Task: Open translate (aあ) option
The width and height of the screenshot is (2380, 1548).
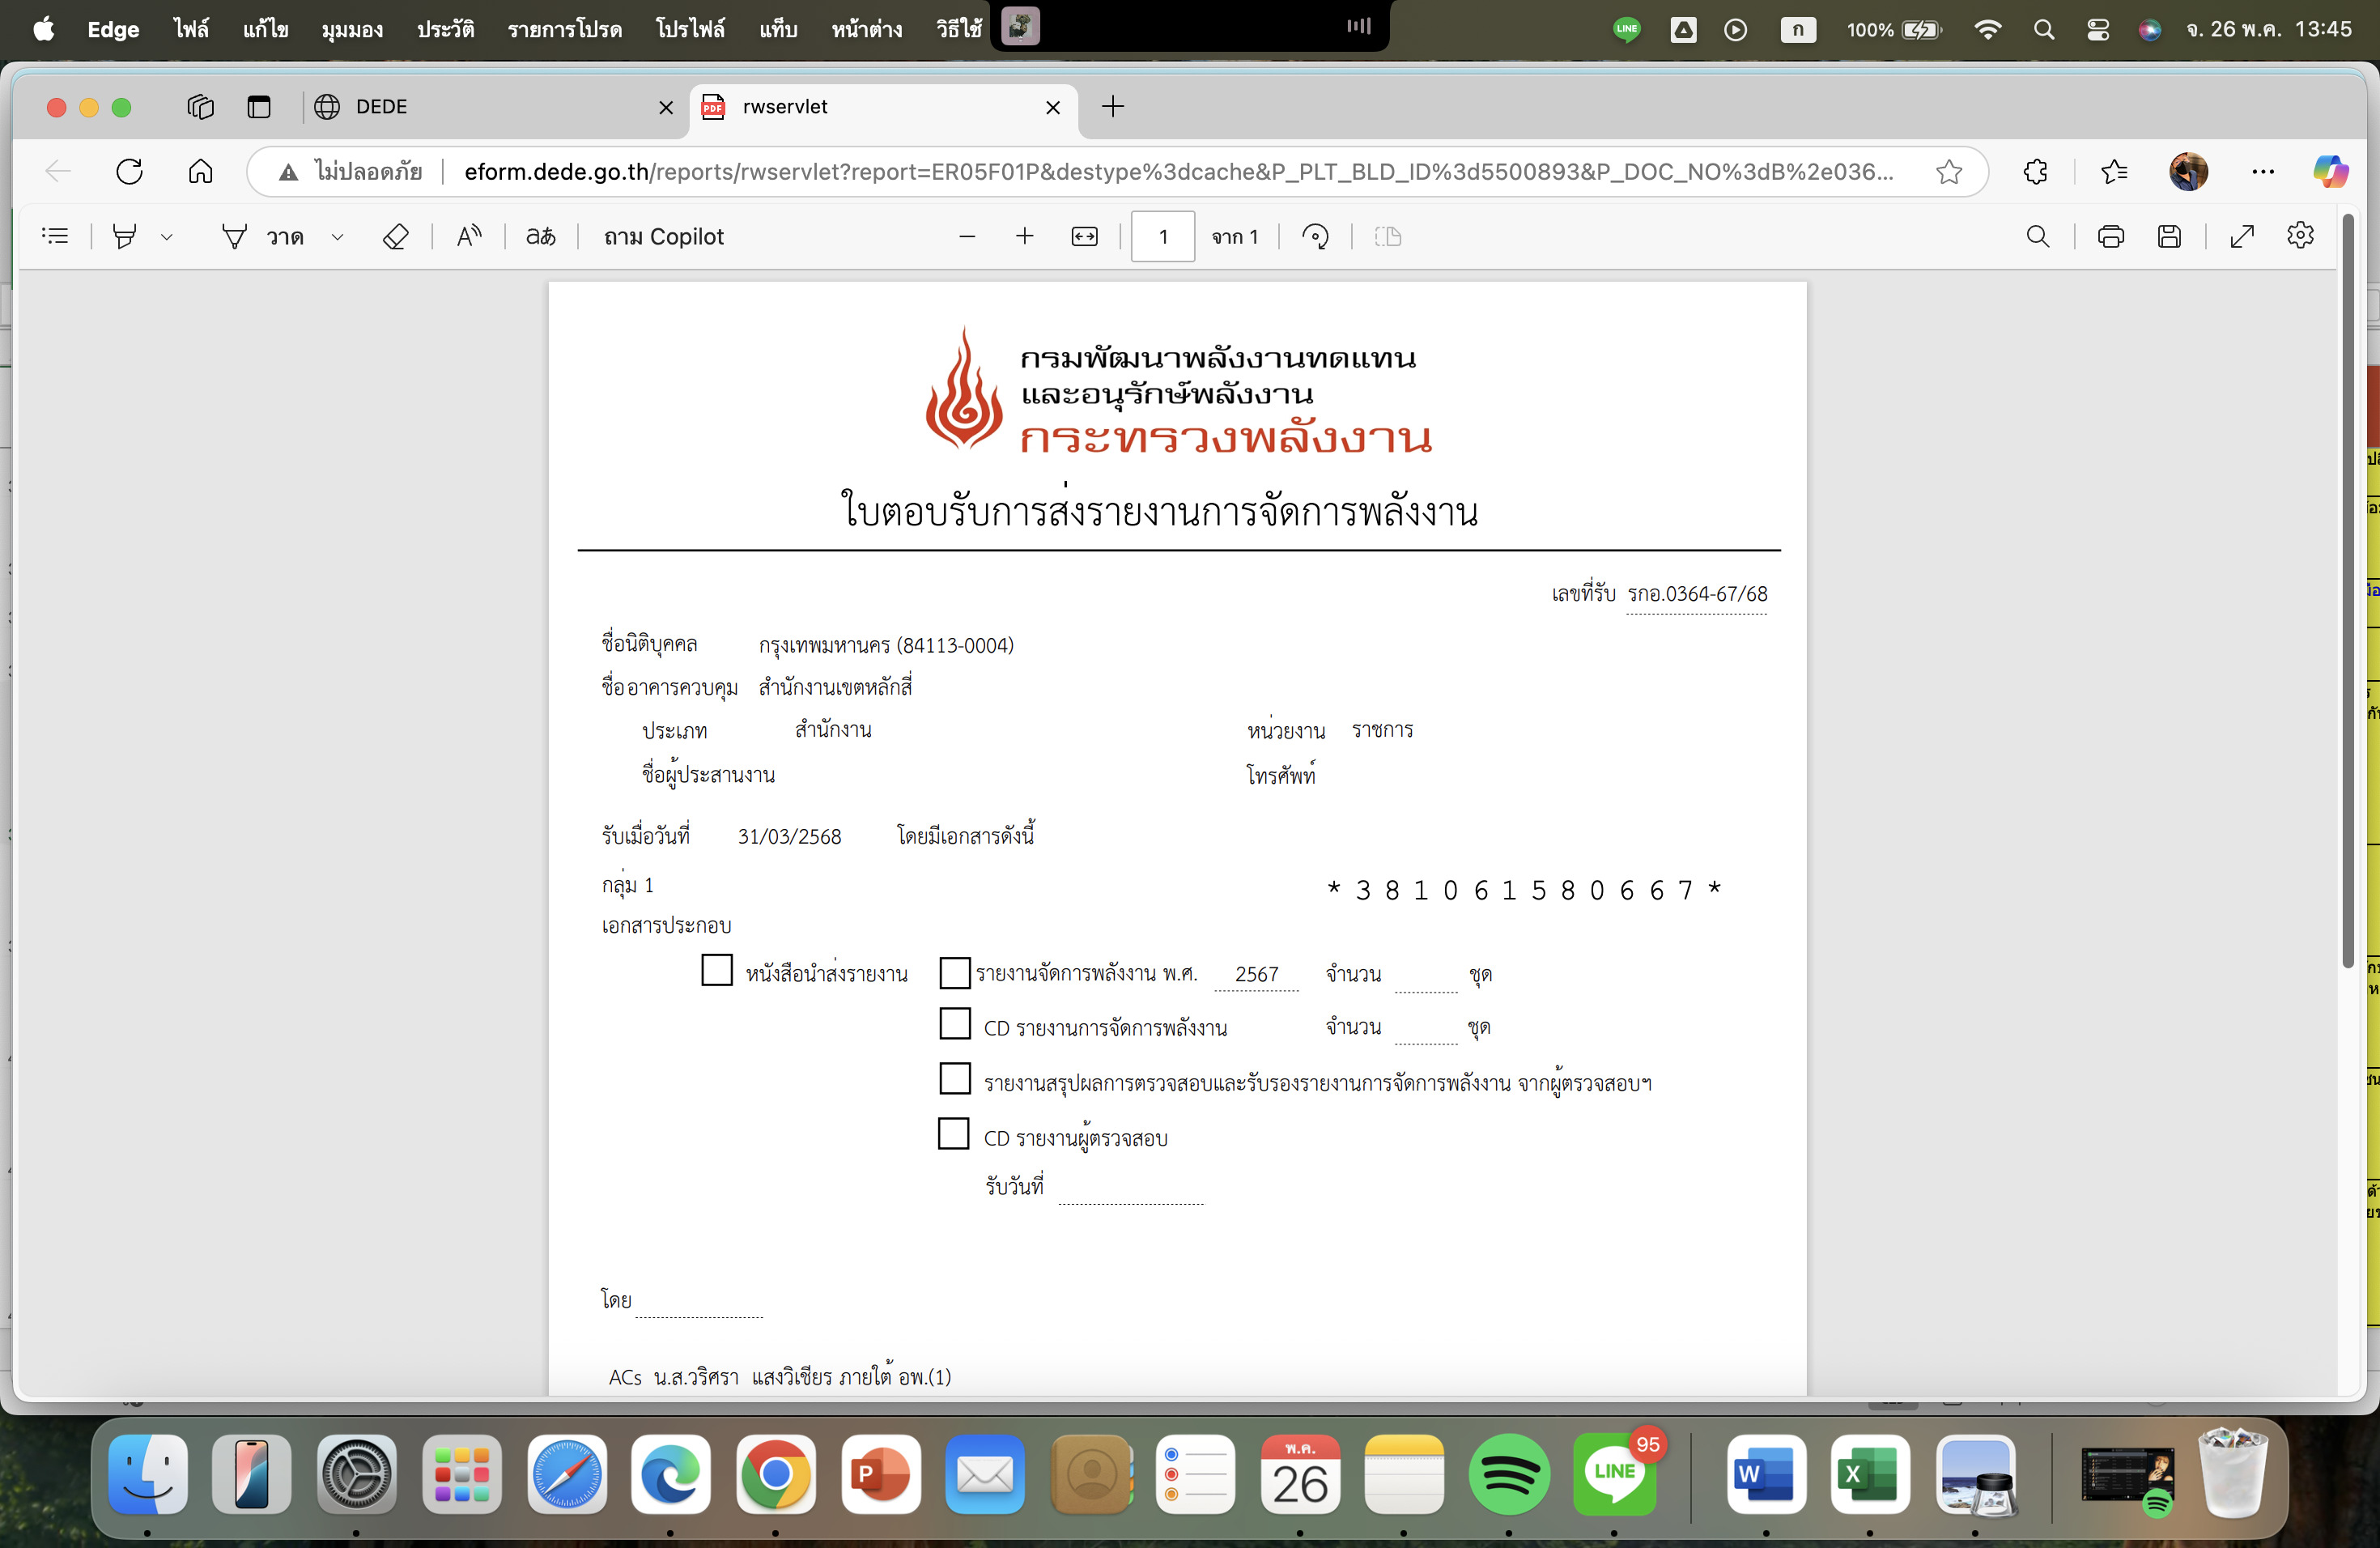Action: 540,236
